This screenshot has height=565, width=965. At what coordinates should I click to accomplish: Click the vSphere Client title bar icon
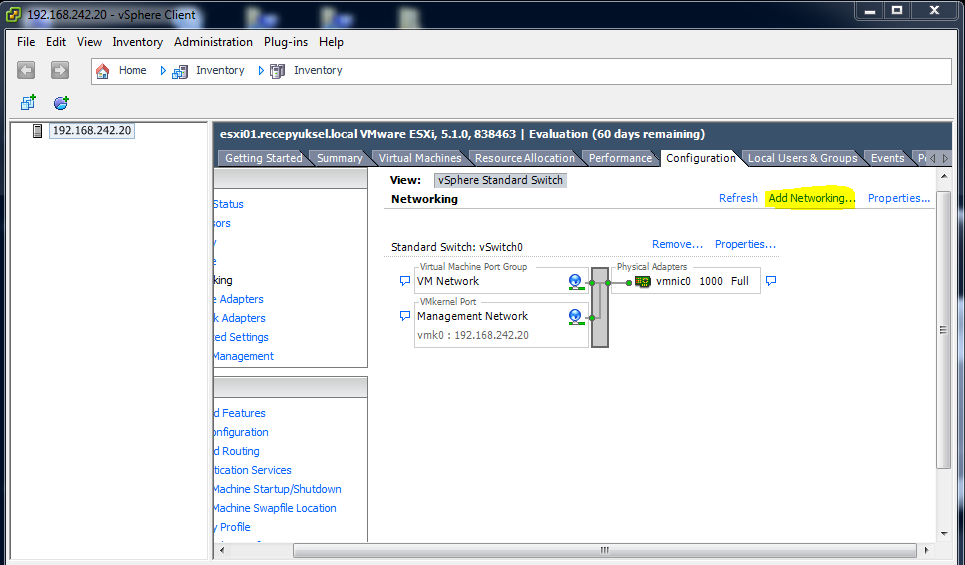(x=14, y=14)
